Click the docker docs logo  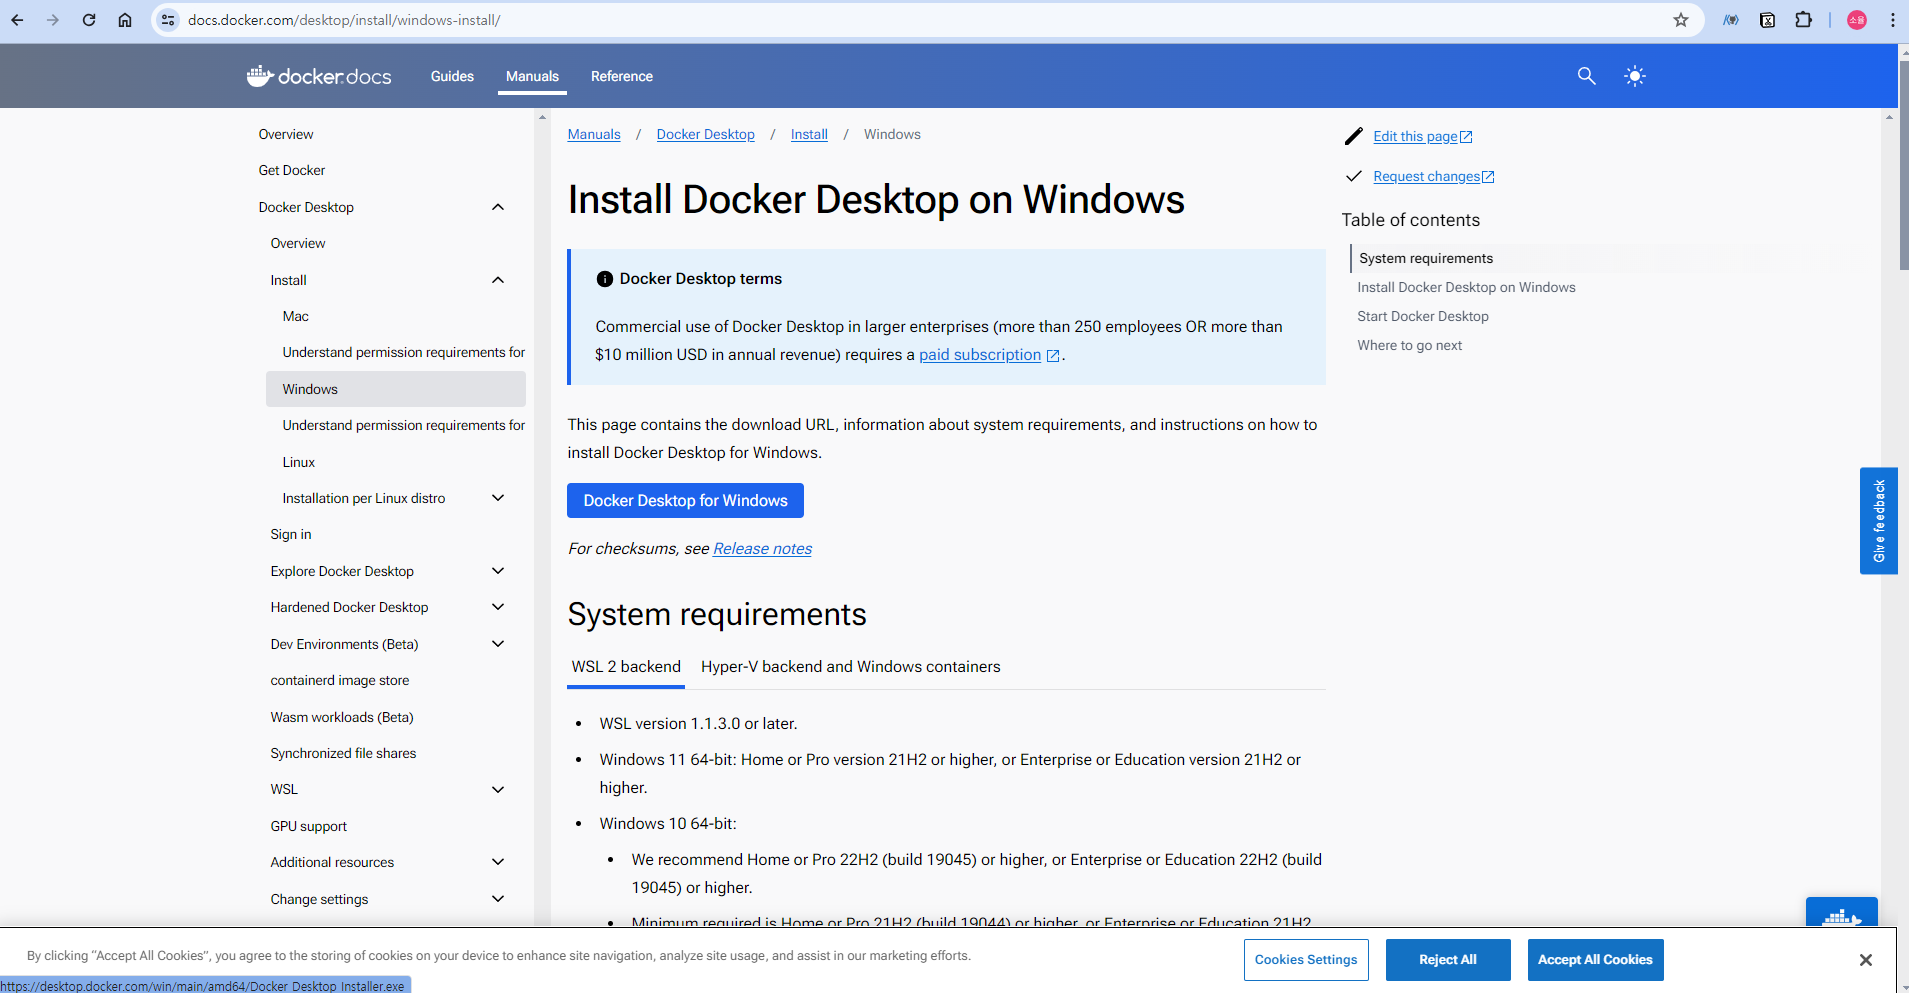(319, 76)
